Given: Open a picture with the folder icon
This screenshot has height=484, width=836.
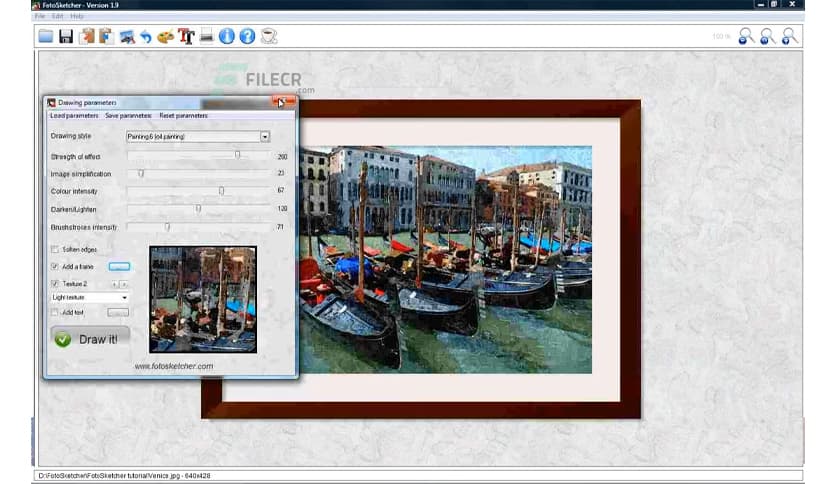Looking at the screenshot, I should [x=46, y=36].
